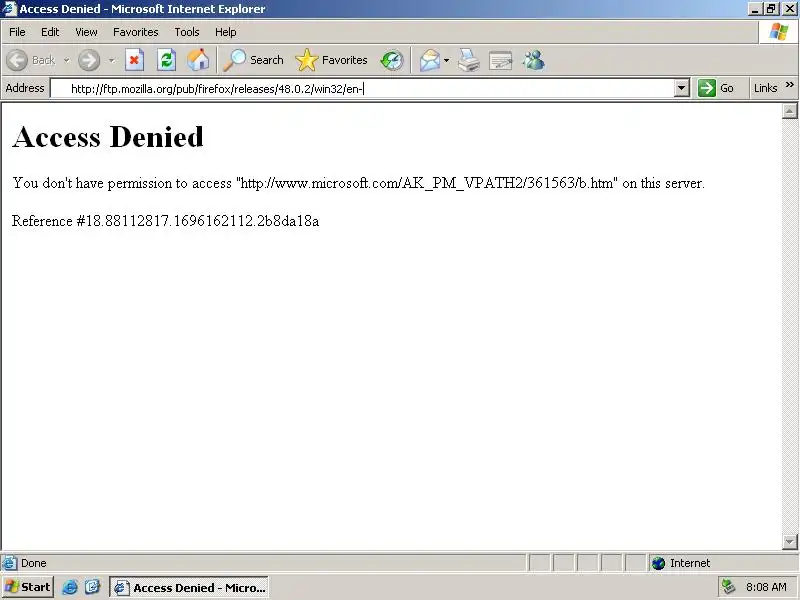The image size is (800, 600).
Task: Click the Edit page toolbar icon
Action: coord(501,60)
